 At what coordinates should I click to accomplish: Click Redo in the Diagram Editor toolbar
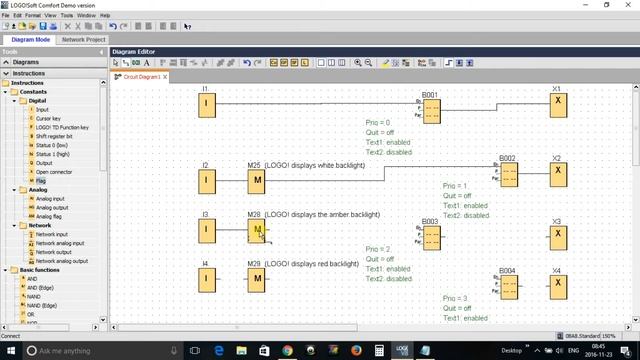(x=257, y=63)
